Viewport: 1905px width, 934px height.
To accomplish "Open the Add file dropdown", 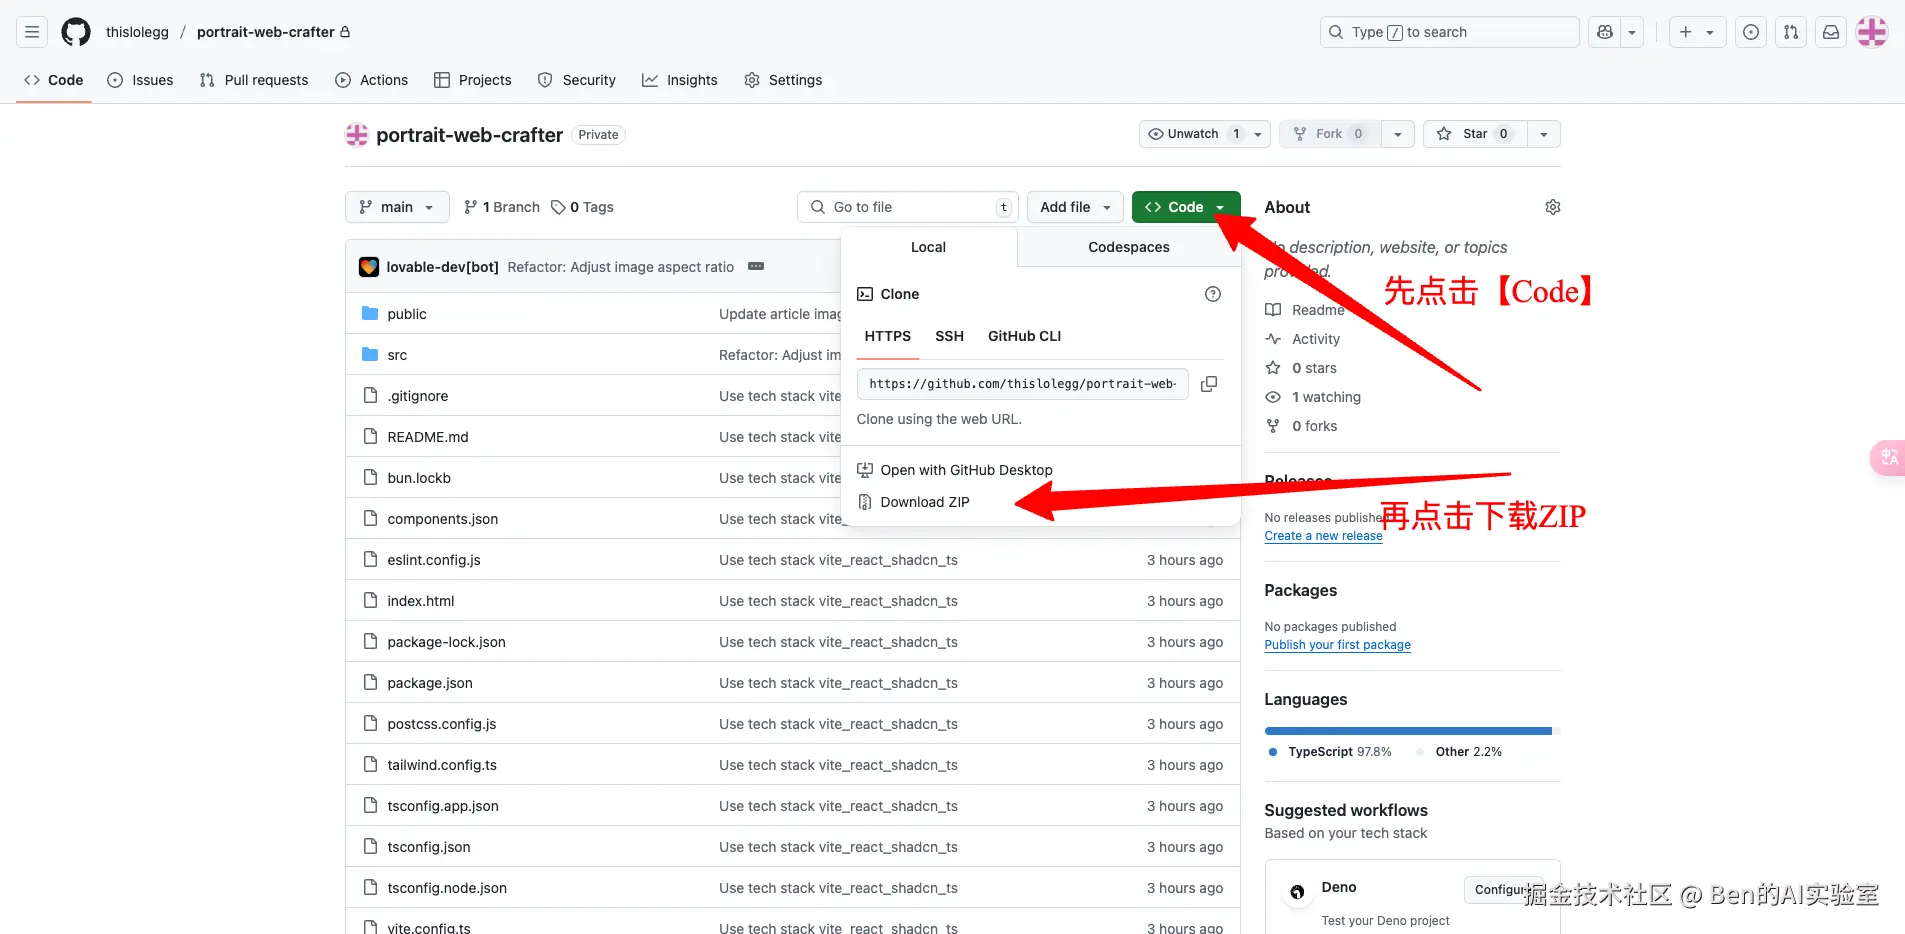I will pyautogui.click(x=1075, y=207).
